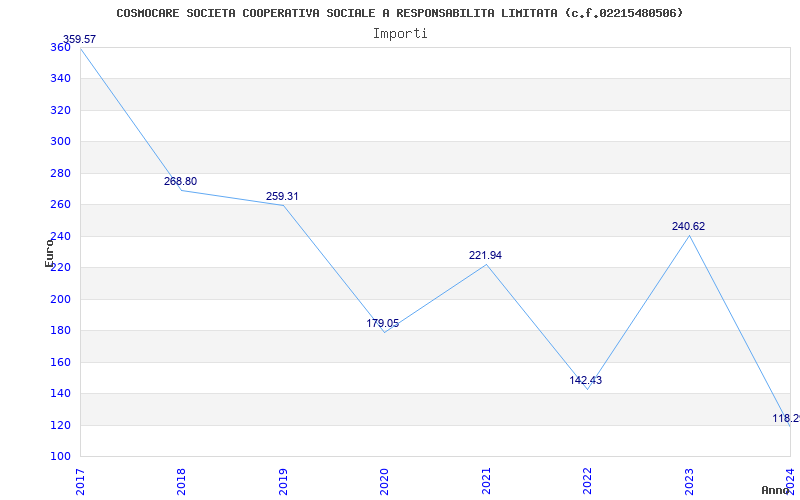The height and width of the screenshot is (500, 800).
Task: Select the 200 tick on the vertical axis
Action: click(x=60, y=299)
